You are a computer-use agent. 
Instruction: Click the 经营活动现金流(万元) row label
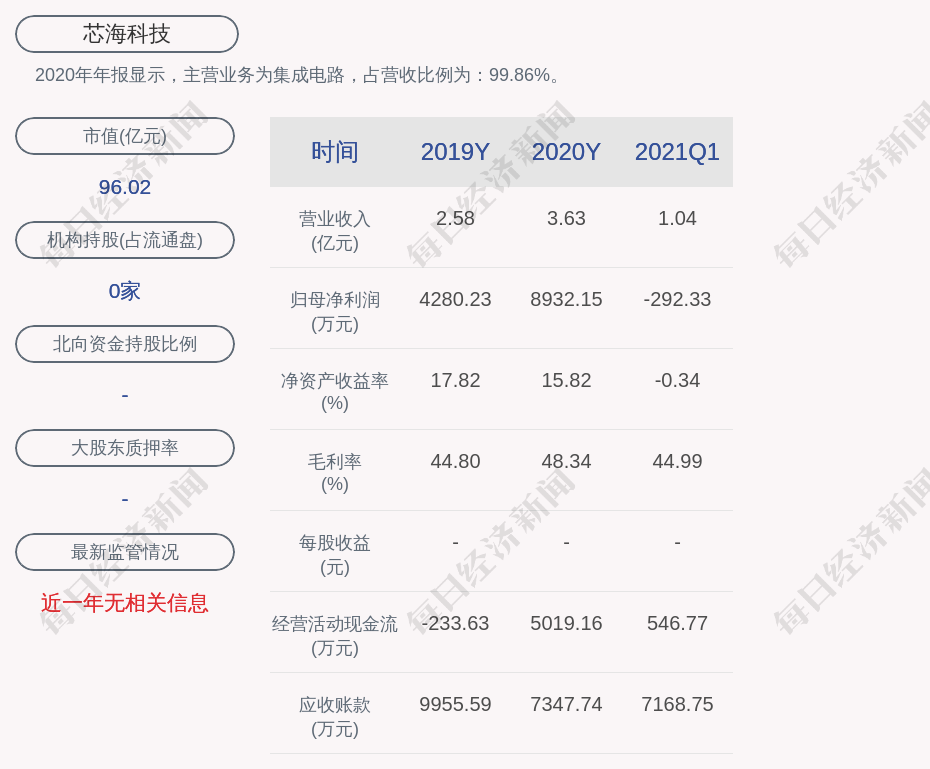click(x=335, y=635)
